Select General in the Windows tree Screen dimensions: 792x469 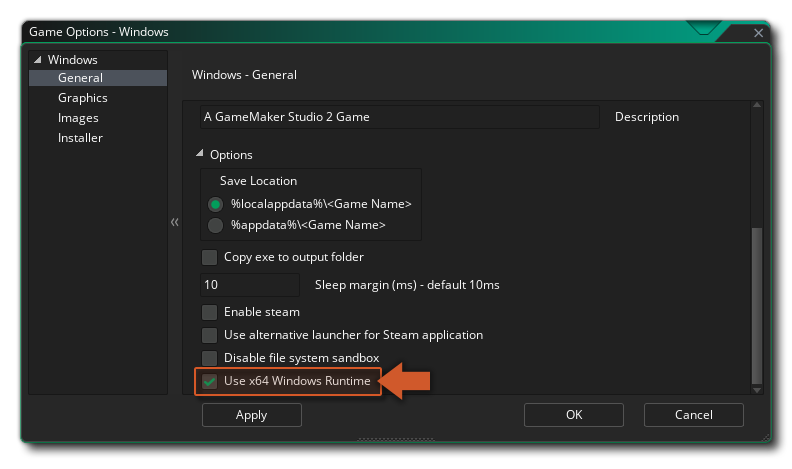click(x=98, y=78)
